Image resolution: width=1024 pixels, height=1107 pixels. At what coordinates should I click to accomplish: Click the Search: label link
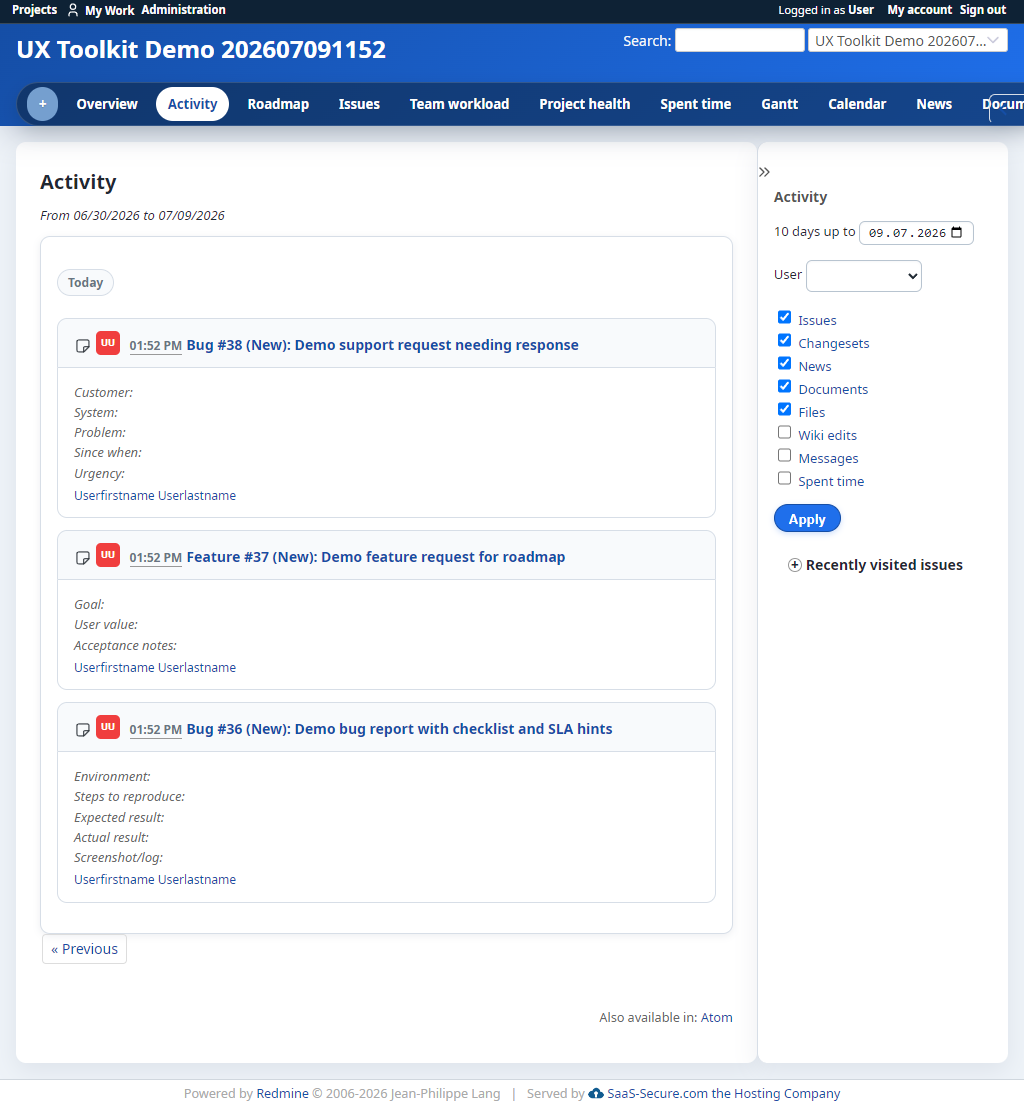pyautogui.click(x=647, y=41)
